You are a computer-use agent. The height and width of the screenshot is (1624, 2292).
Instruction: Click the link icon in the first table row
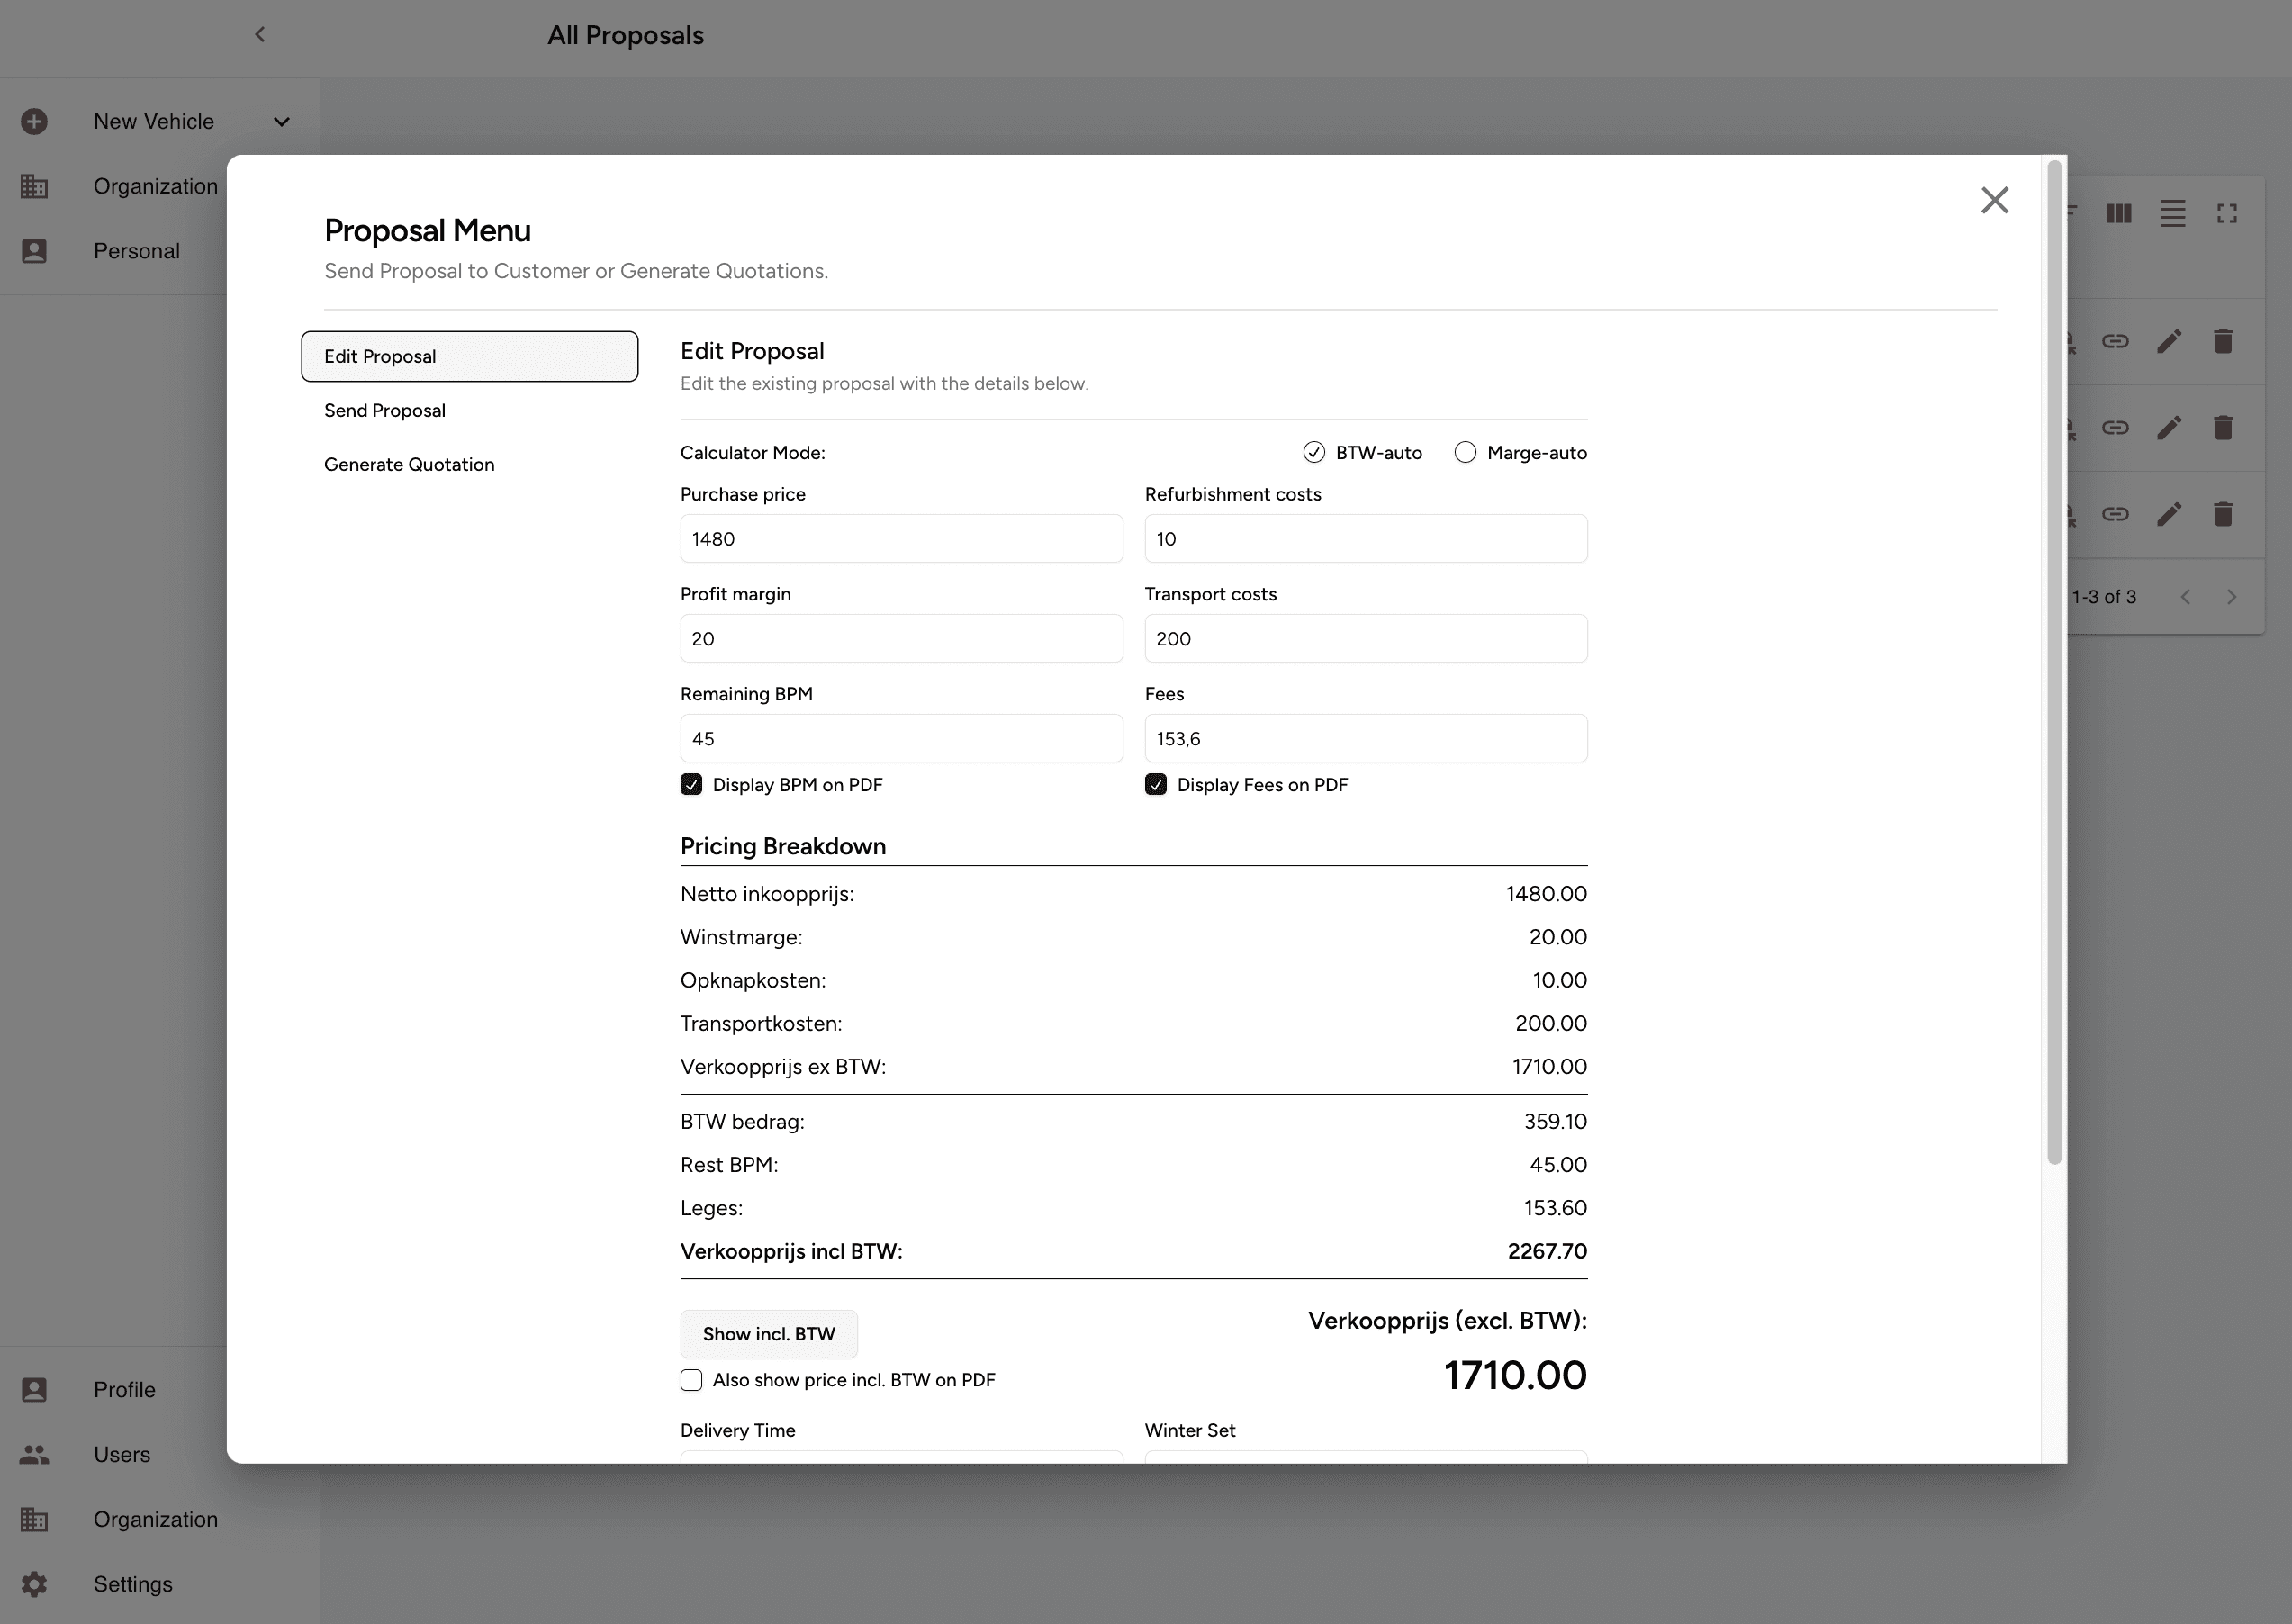coord(2115,342)
